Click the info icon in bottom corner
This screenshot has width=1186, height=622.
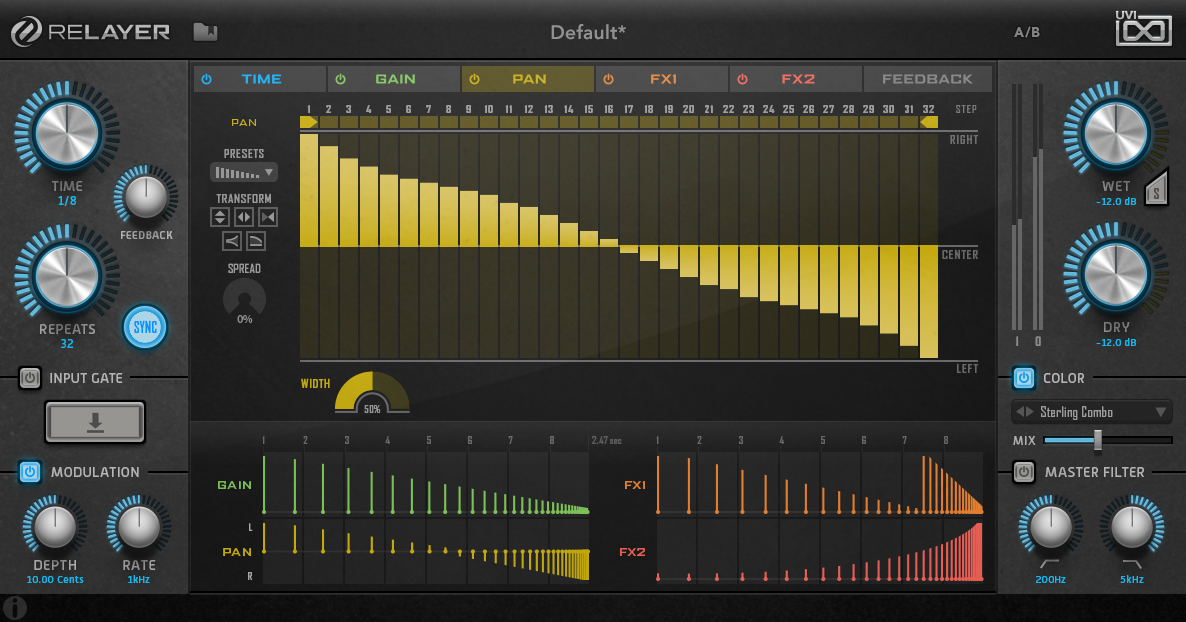tap(15, 607)
